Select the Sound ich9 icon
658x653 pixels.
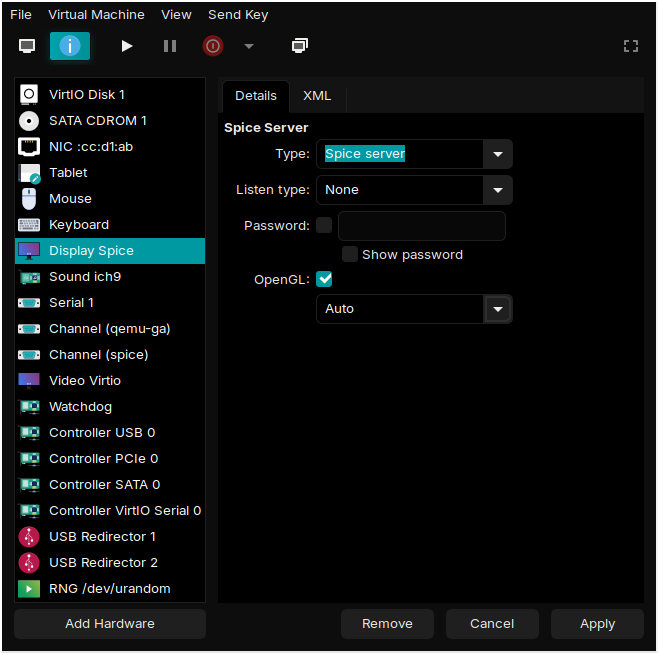coord(29,277)
